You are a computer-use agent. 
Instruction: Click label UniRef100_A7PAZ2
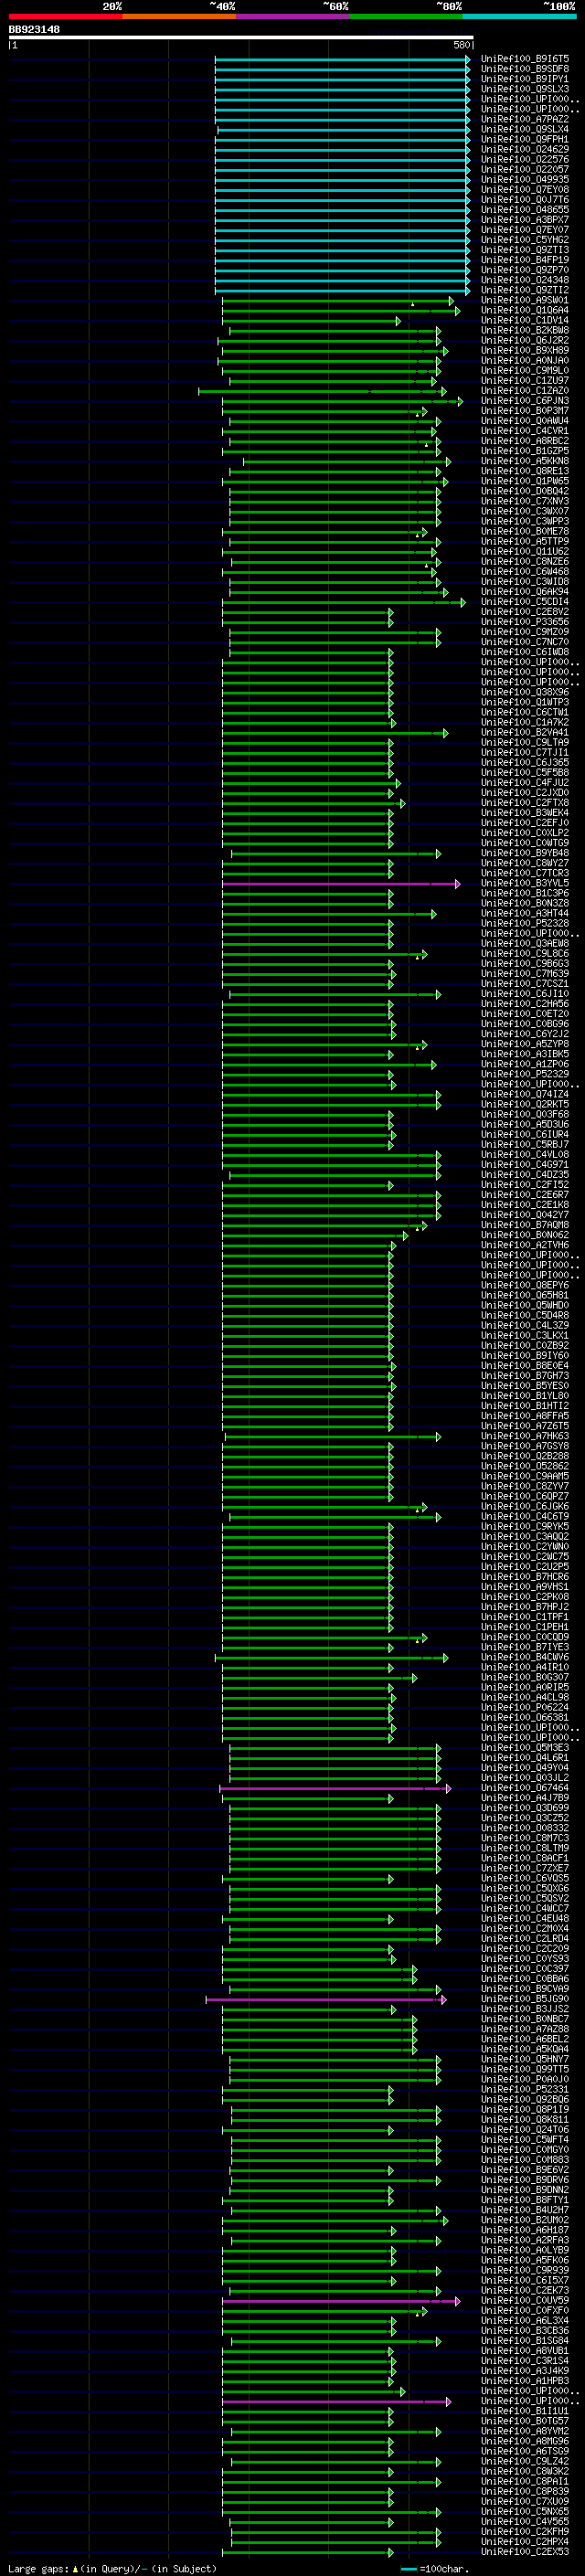click(525, 120)
